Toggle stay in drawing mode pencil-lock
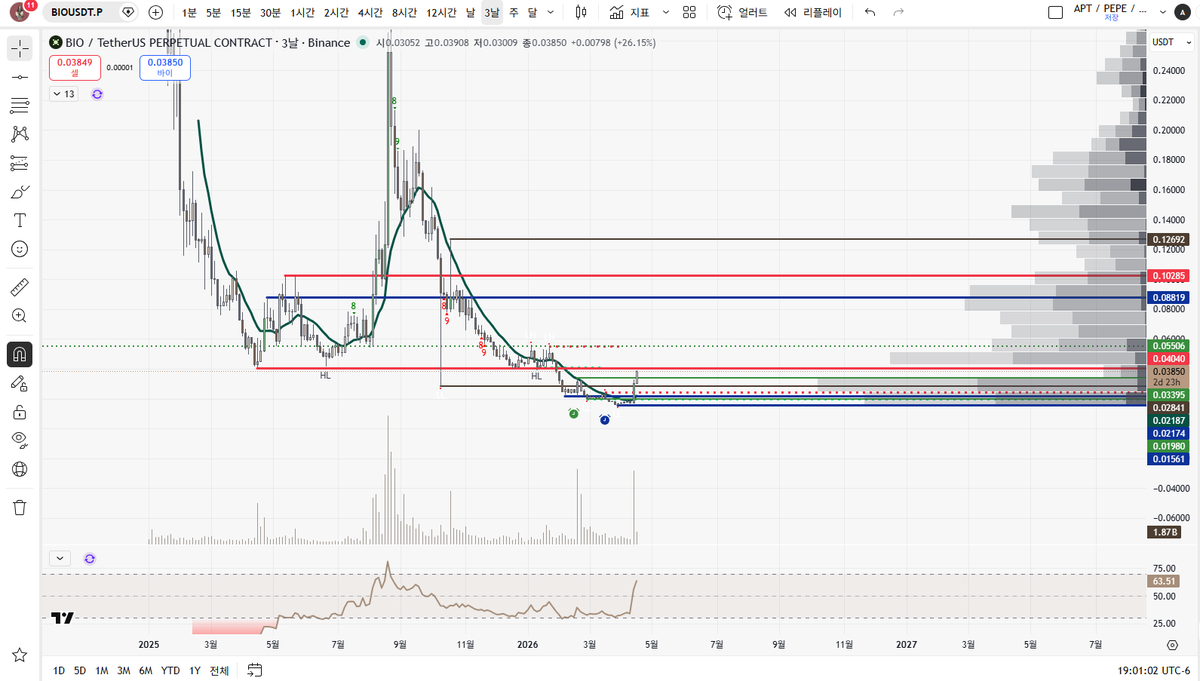This screenshot has height=681, width=1200. point(19,383)
